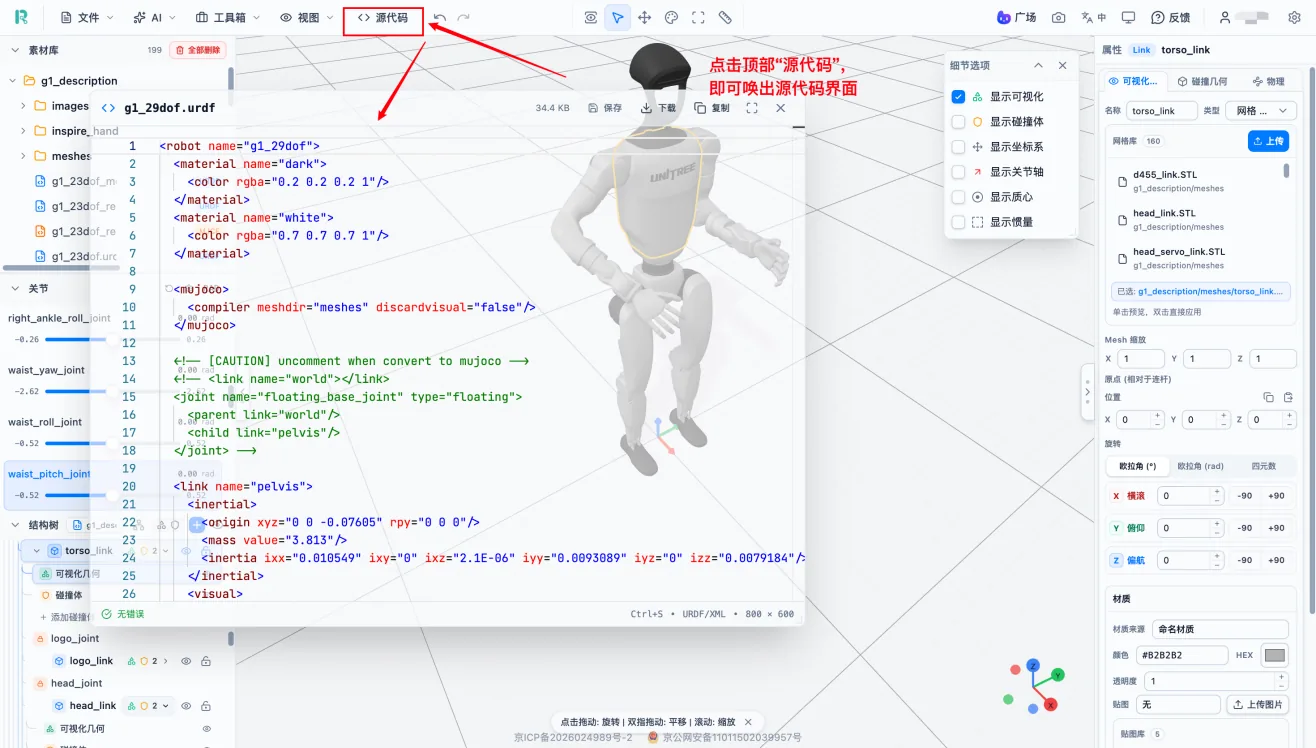Collapse the 素材库 section
Viewport: 1316px width, 748px height.
pyautogui.click(x=15, y=50)
